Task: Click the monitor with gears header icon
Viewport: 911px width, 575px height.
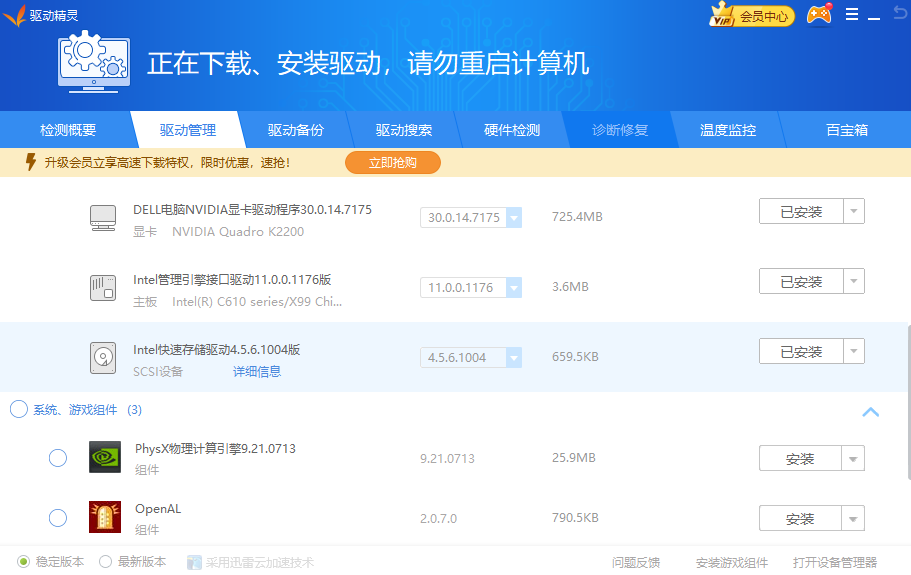Action: (94, 62)
